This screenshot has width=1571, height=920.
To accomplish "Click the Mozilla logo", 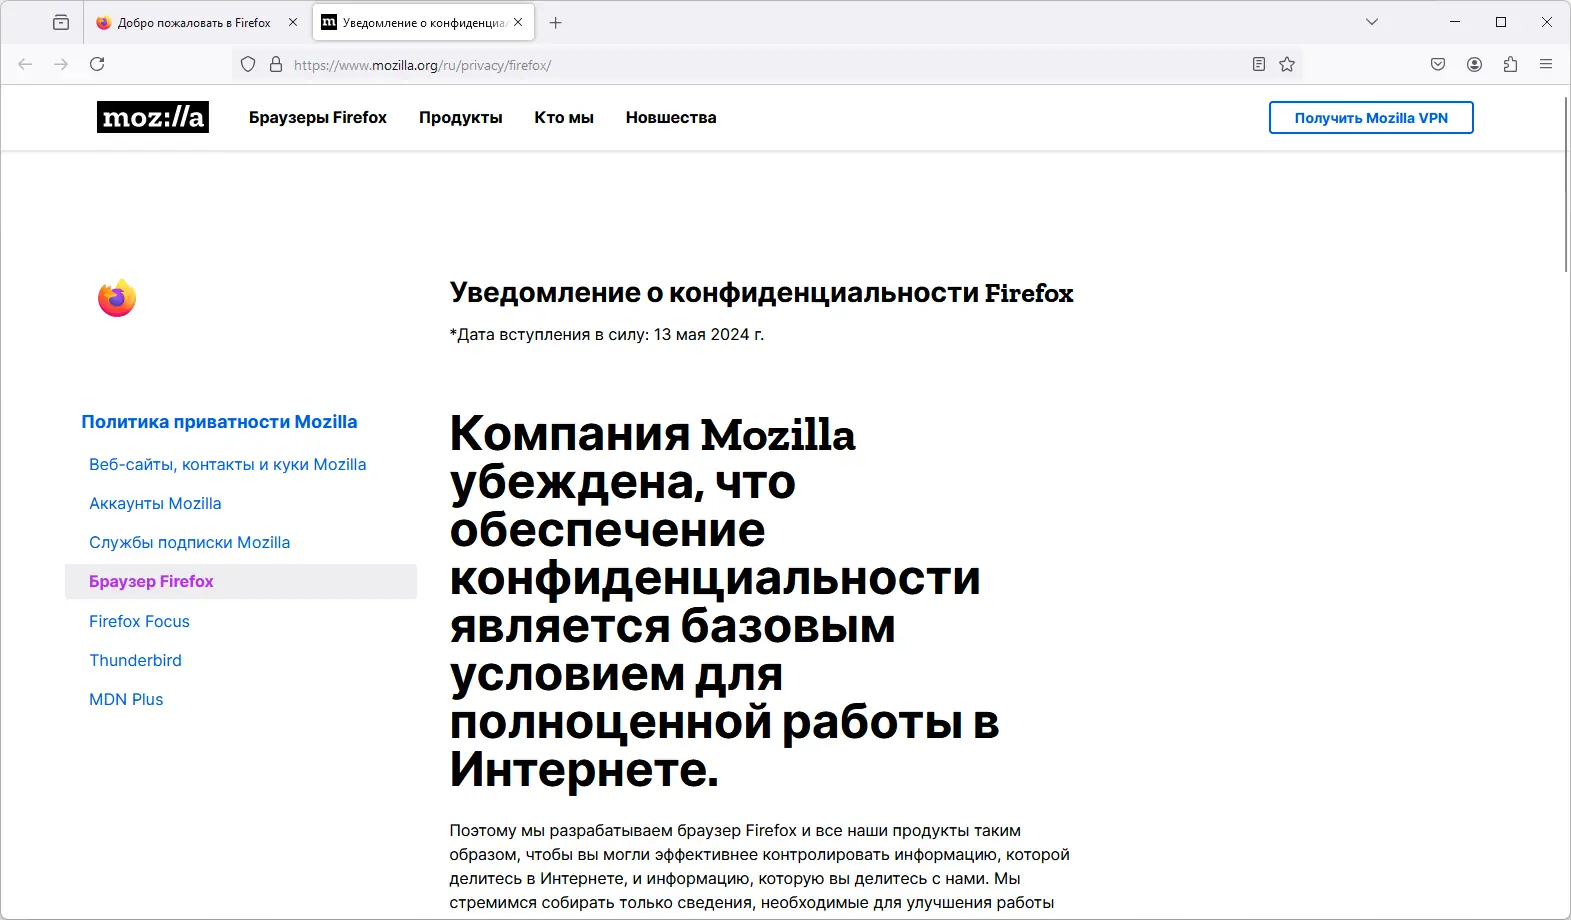I will pyautogui.click(x=153, y=117).
